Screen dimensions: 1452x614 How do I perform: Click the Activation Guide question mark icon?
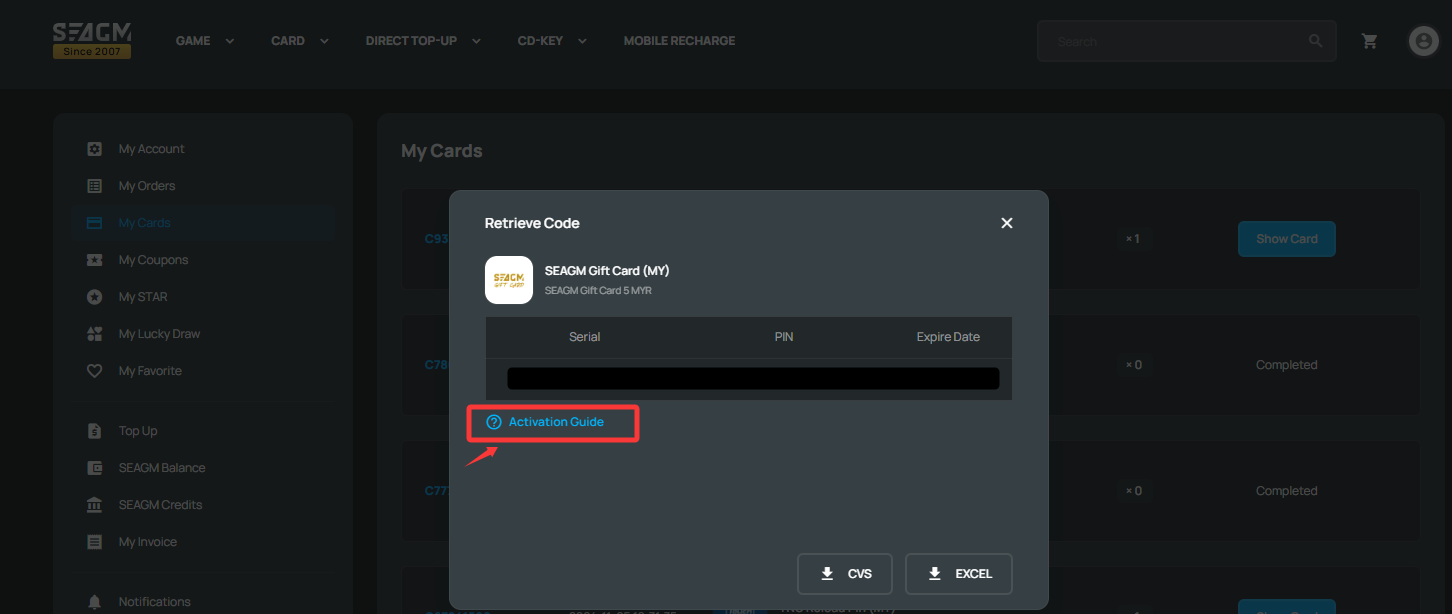pyautogui.click(x=493, y=422)
